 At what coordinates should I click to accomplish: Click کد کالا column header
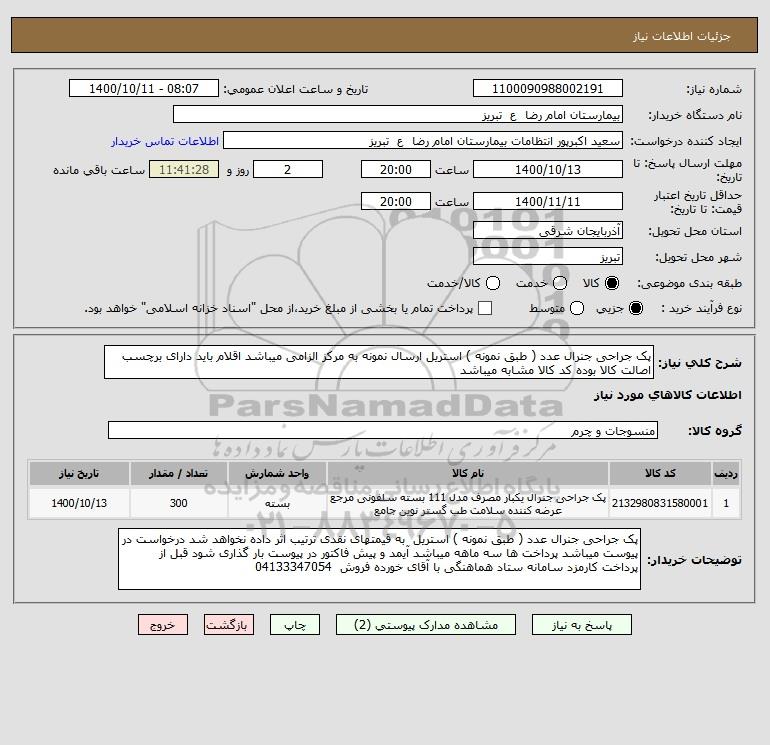(660, 473)
